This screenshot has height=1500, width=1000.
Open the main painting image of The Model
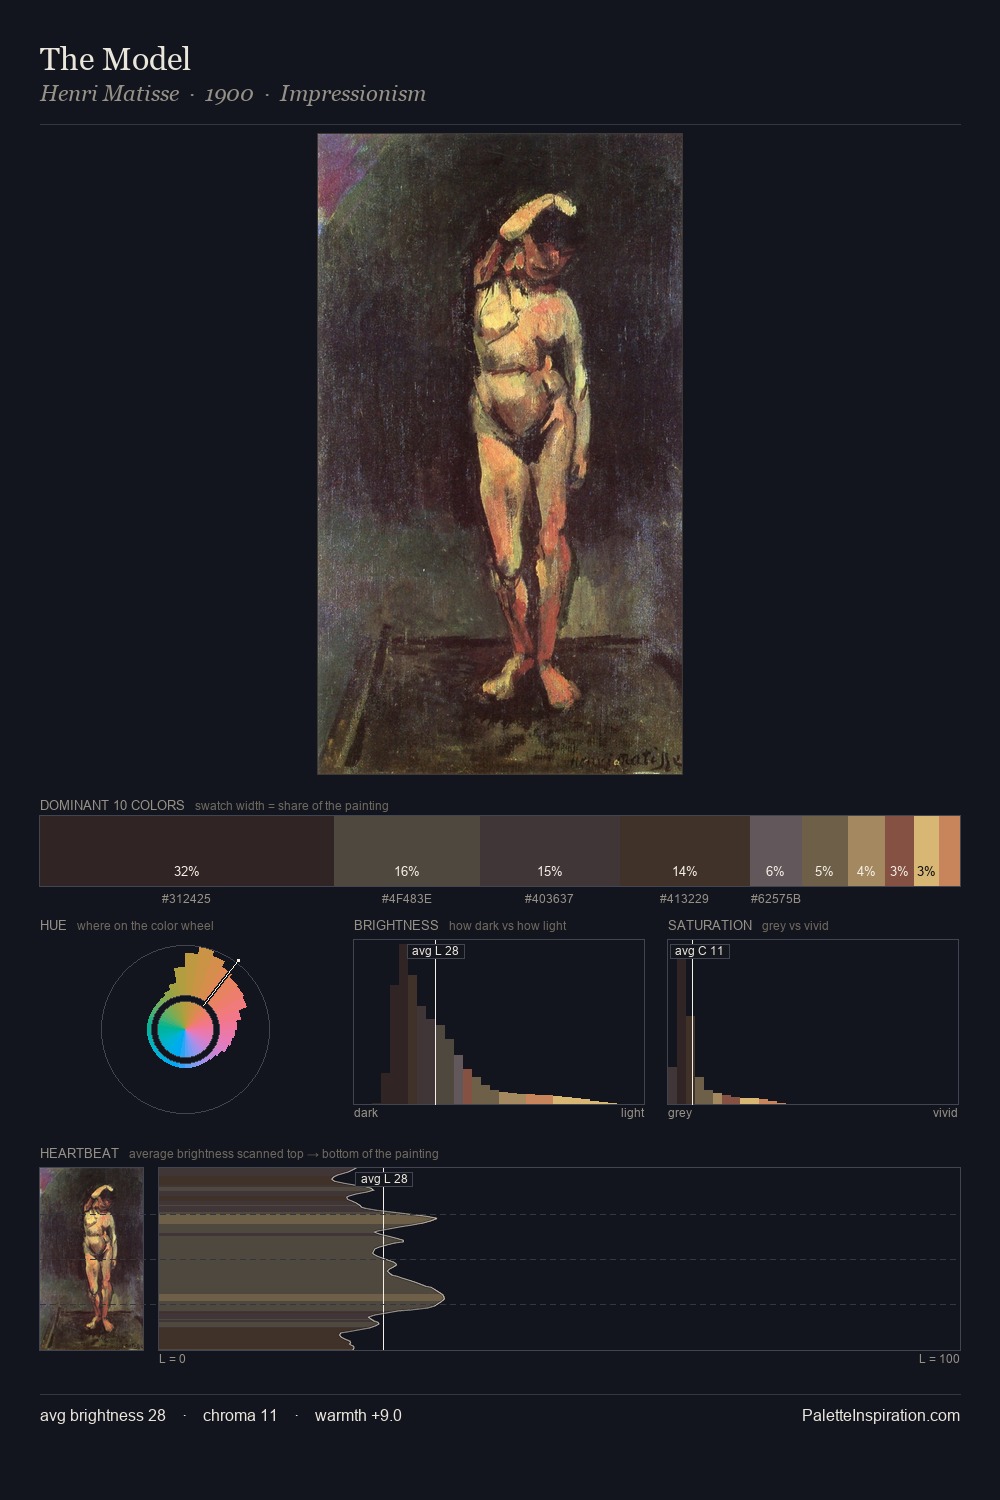point(500,454)
